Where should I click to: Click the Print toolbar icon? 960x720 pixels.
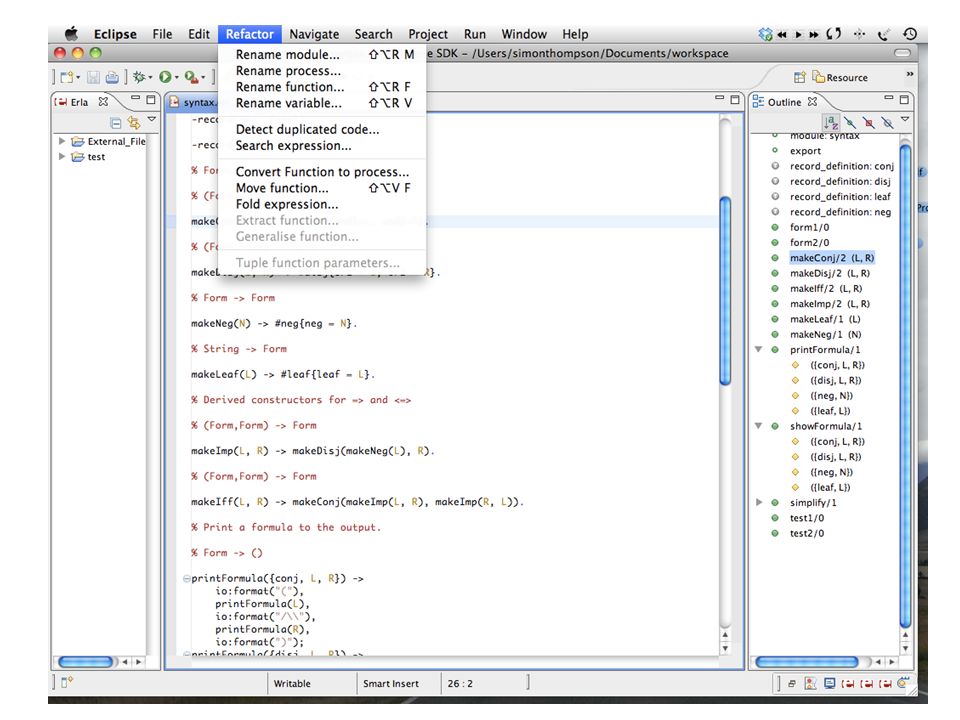[112, 77]
